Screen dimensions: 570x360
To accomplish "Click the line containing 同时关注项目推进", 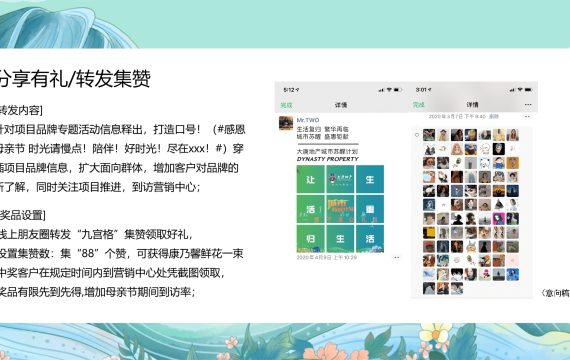I will pos(100,187).
